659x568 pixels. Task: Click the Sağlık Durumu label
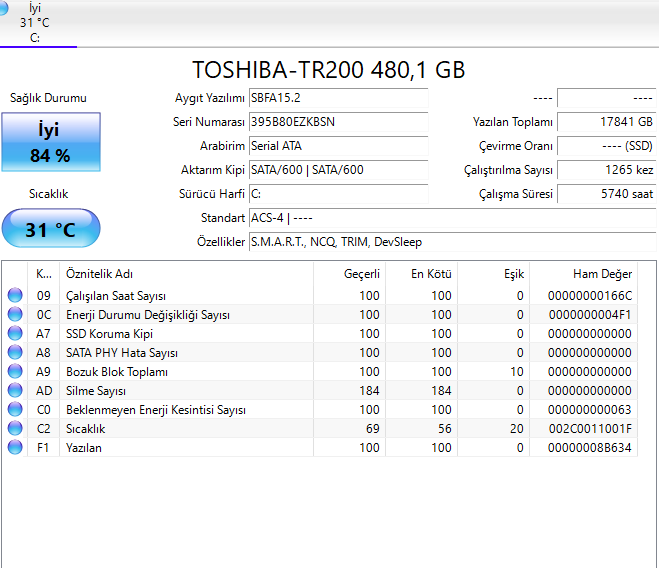click(48, 98)
